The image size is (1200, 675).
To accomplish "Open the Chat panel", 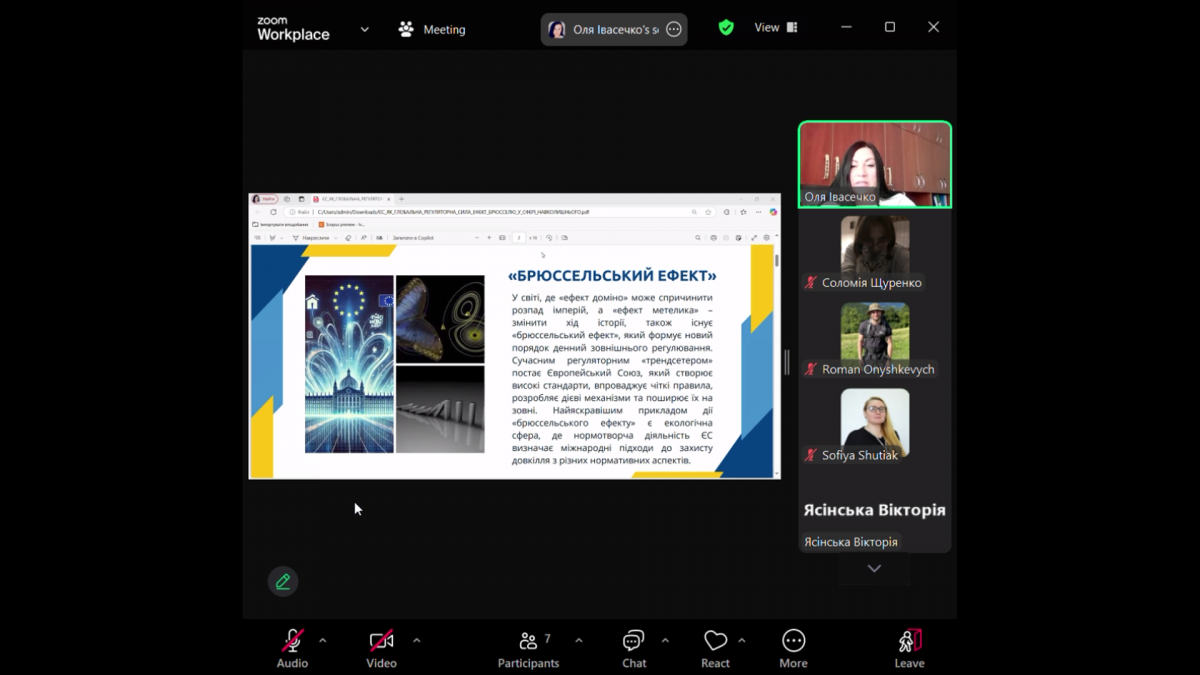I will pyautogui.click(x=633, y=641).
